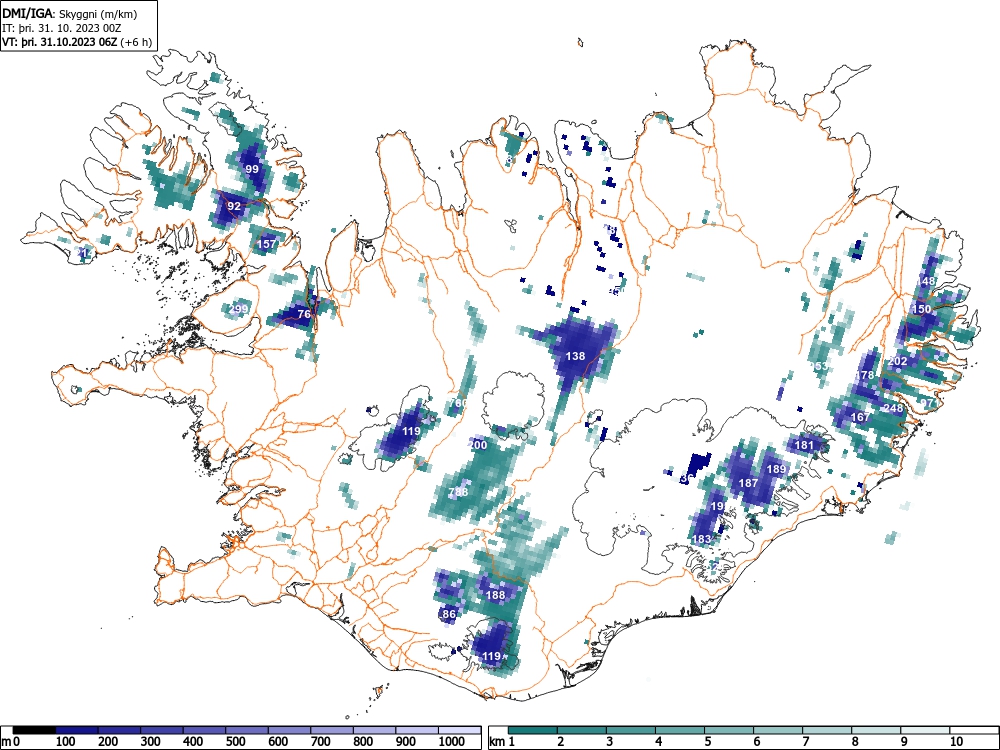The image size is (1000, 750).
Task: Click the 10 tick on the kilometre legend
Action: click(x=956, y=742)
